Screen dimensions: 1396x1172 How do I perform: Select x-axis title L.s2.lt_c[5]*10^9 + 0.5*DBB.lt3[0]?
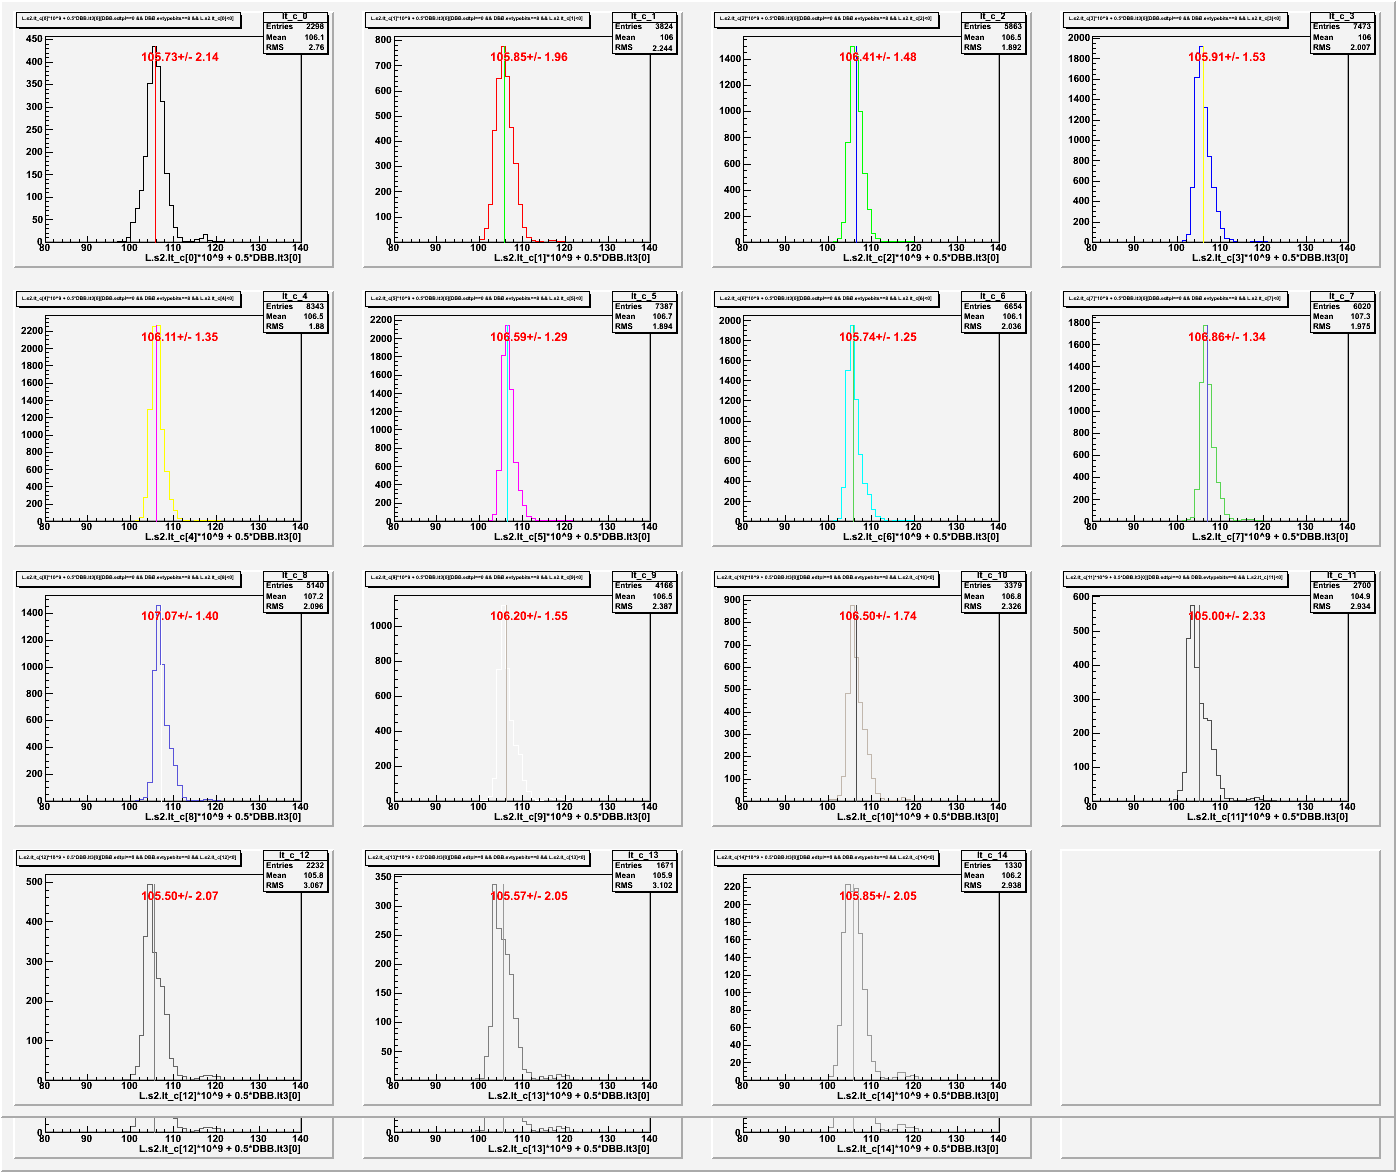[x=572, y=537]
